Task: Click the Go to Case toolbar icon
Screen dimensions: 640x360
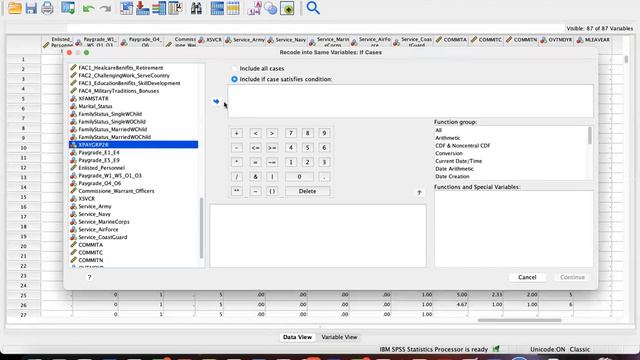Action: pos(127,8)
